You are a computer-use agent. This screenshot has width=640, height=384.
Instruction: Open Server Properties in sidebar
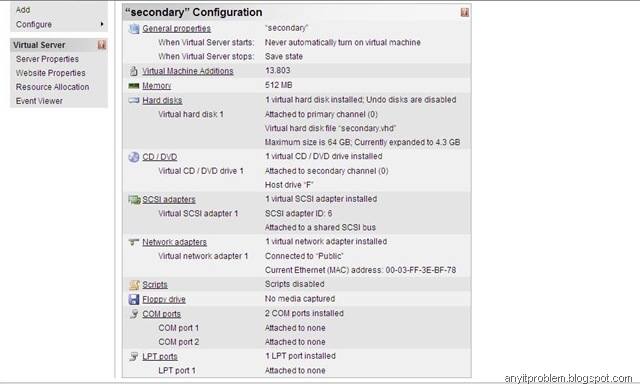47,59
